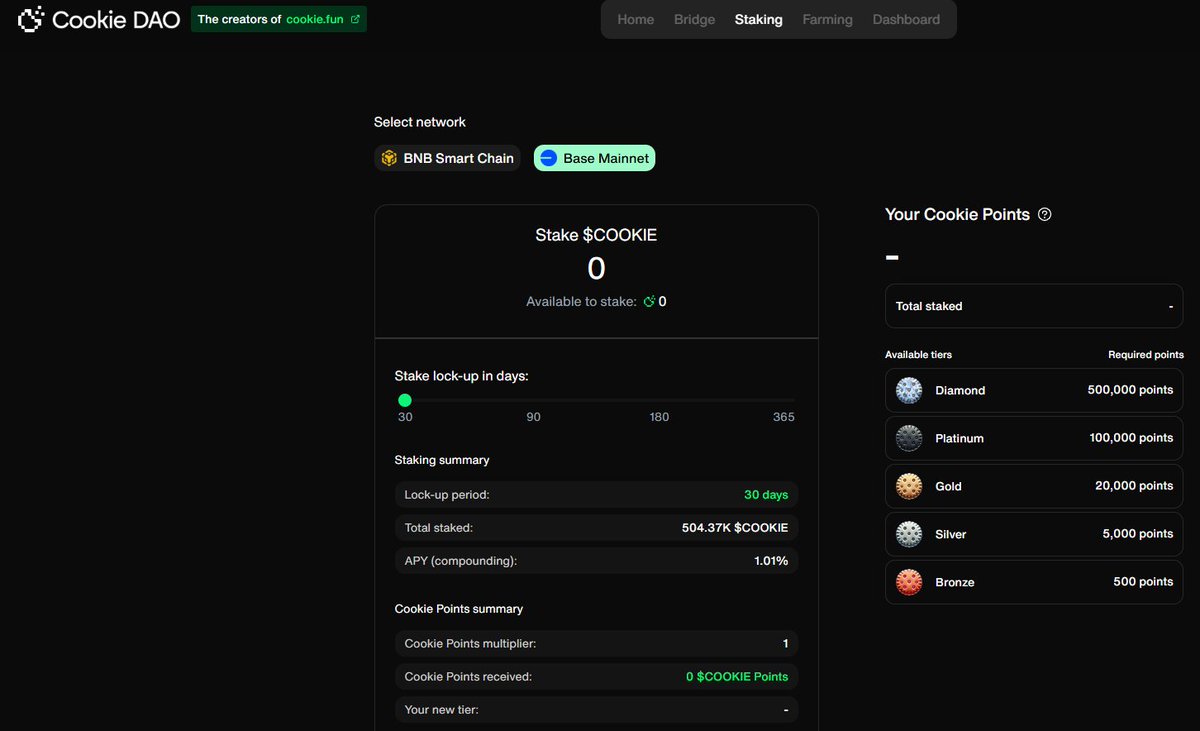Image resolution: width=1200 pixels, height=731 pixels.
Task: Click the cookie token icon beside available balance
Action: (x=649, y=301)
